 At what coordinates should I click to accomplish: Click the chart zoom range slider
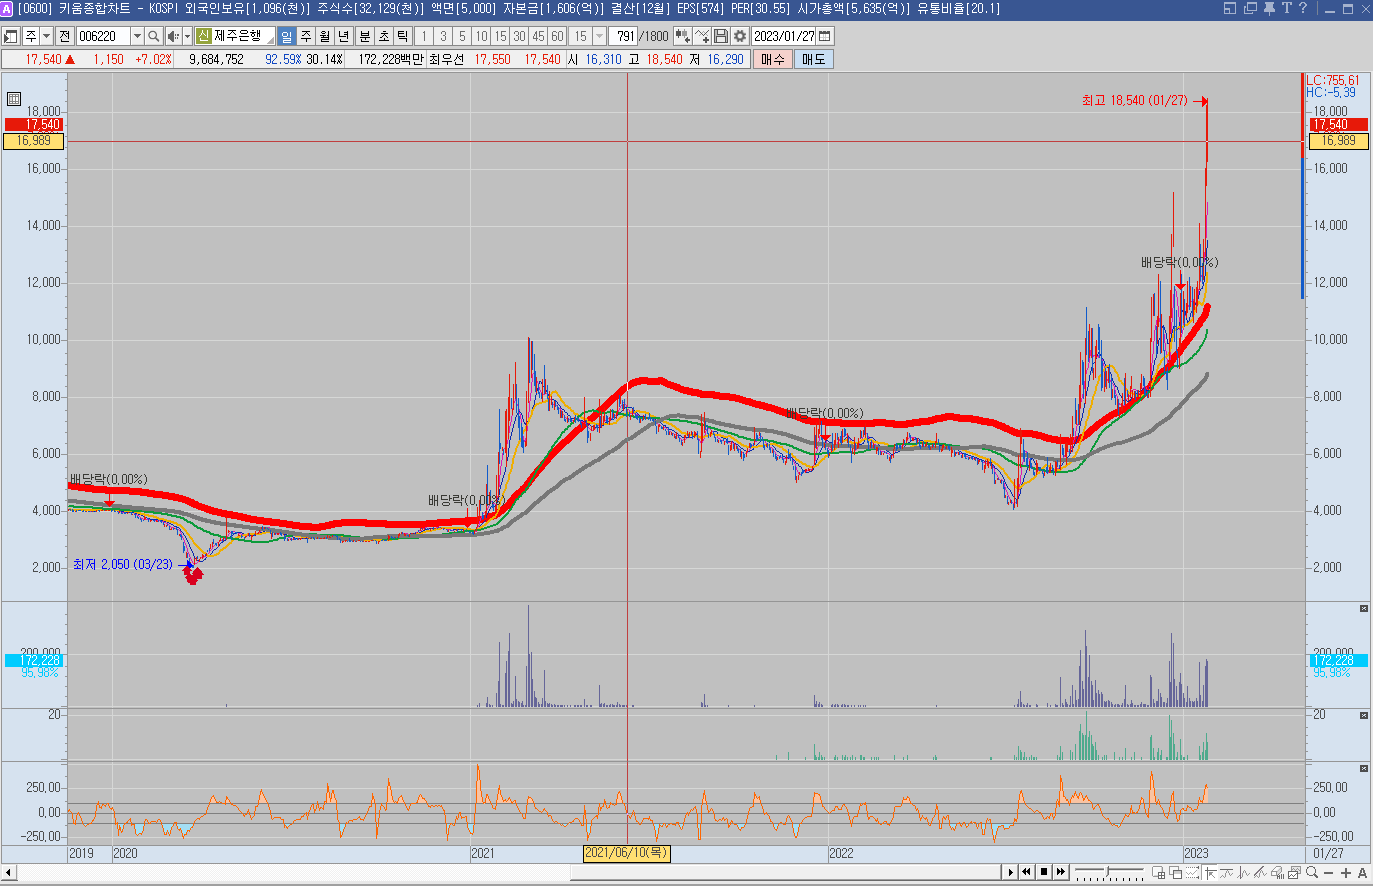(1109, 872)
